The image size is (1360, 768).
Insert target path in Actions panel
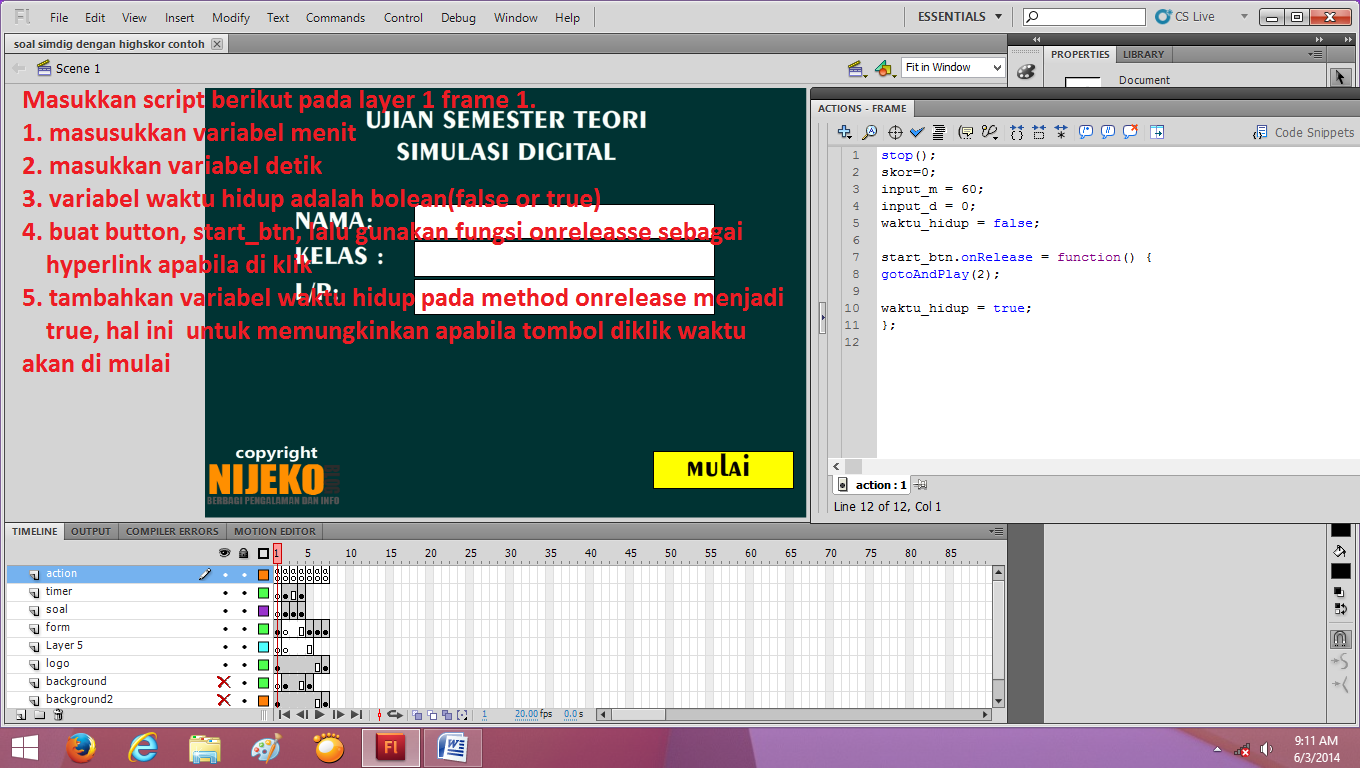(x=895, y=131)
